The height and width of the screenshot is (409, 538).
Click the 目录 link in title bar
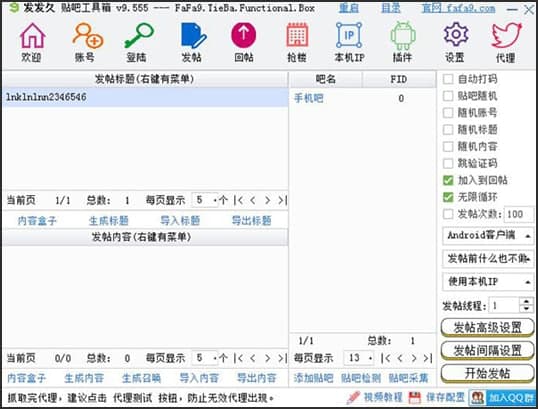391,8
